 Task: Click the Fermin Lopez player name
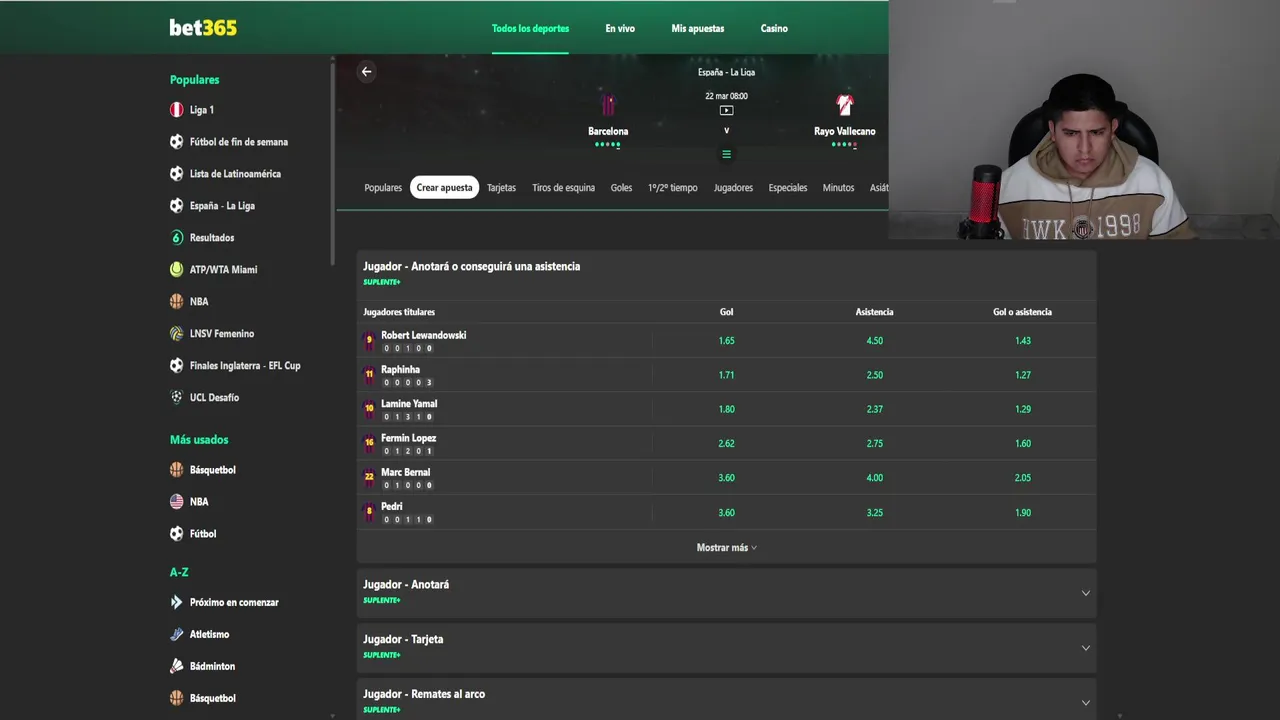point(408,438)
